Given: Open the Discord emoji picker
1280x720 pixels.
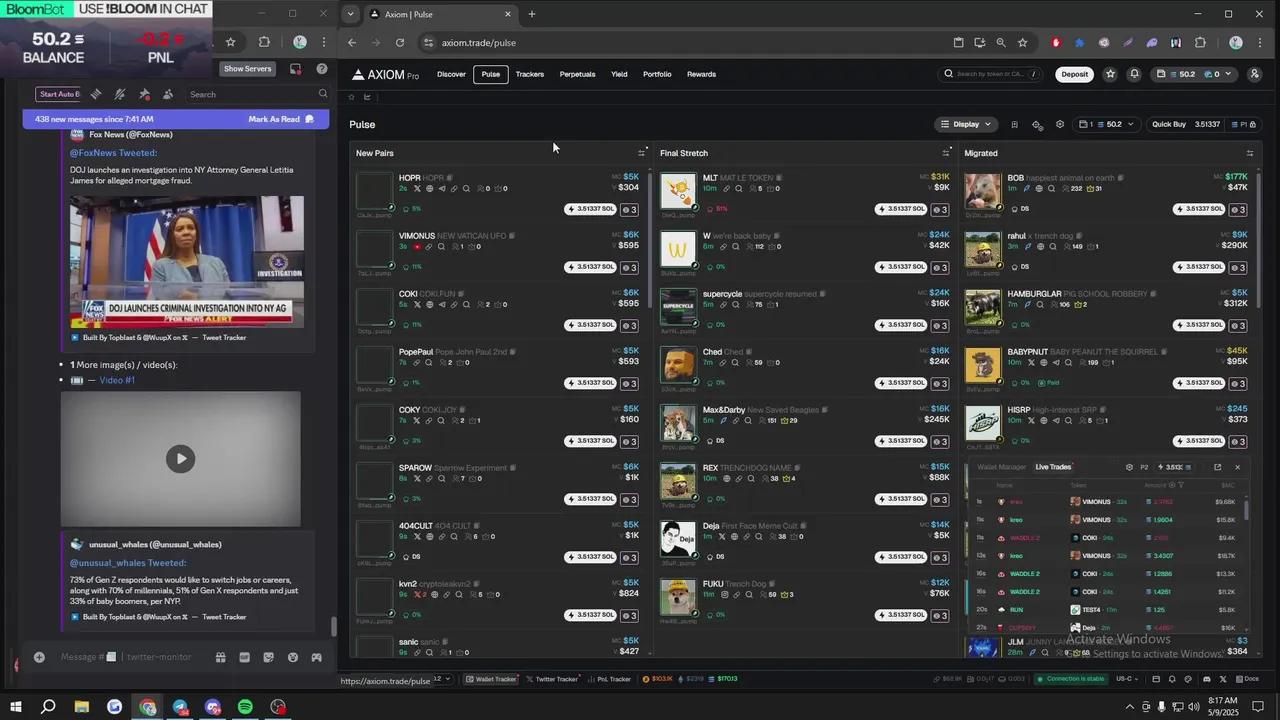Looking at the screenshot, I should [x=292, y=657].
